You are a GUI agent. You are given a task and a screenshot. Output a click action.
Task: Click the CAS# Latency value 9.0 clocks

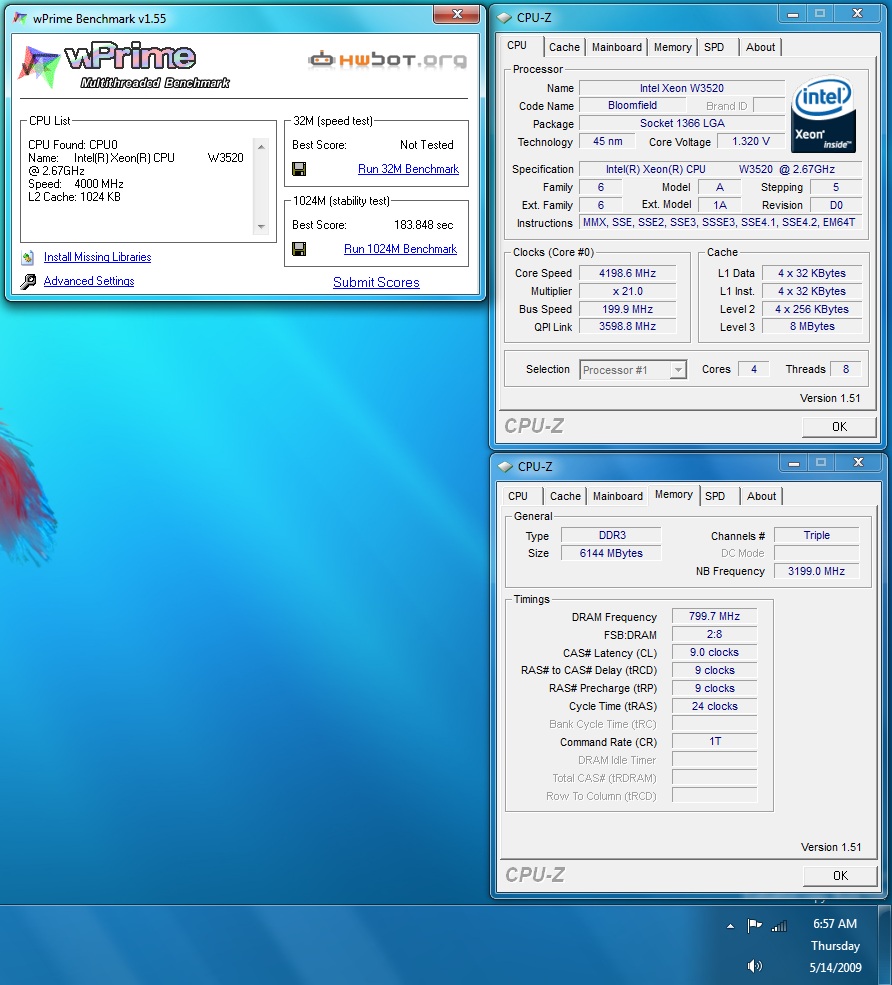tap(714, 652)
